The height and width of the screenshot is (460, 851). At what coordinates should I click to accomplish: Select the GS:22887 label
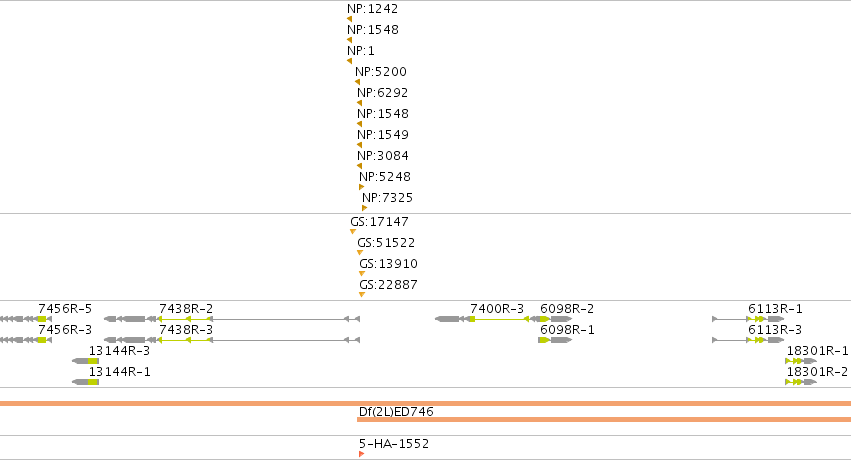(x=389, y=285)
